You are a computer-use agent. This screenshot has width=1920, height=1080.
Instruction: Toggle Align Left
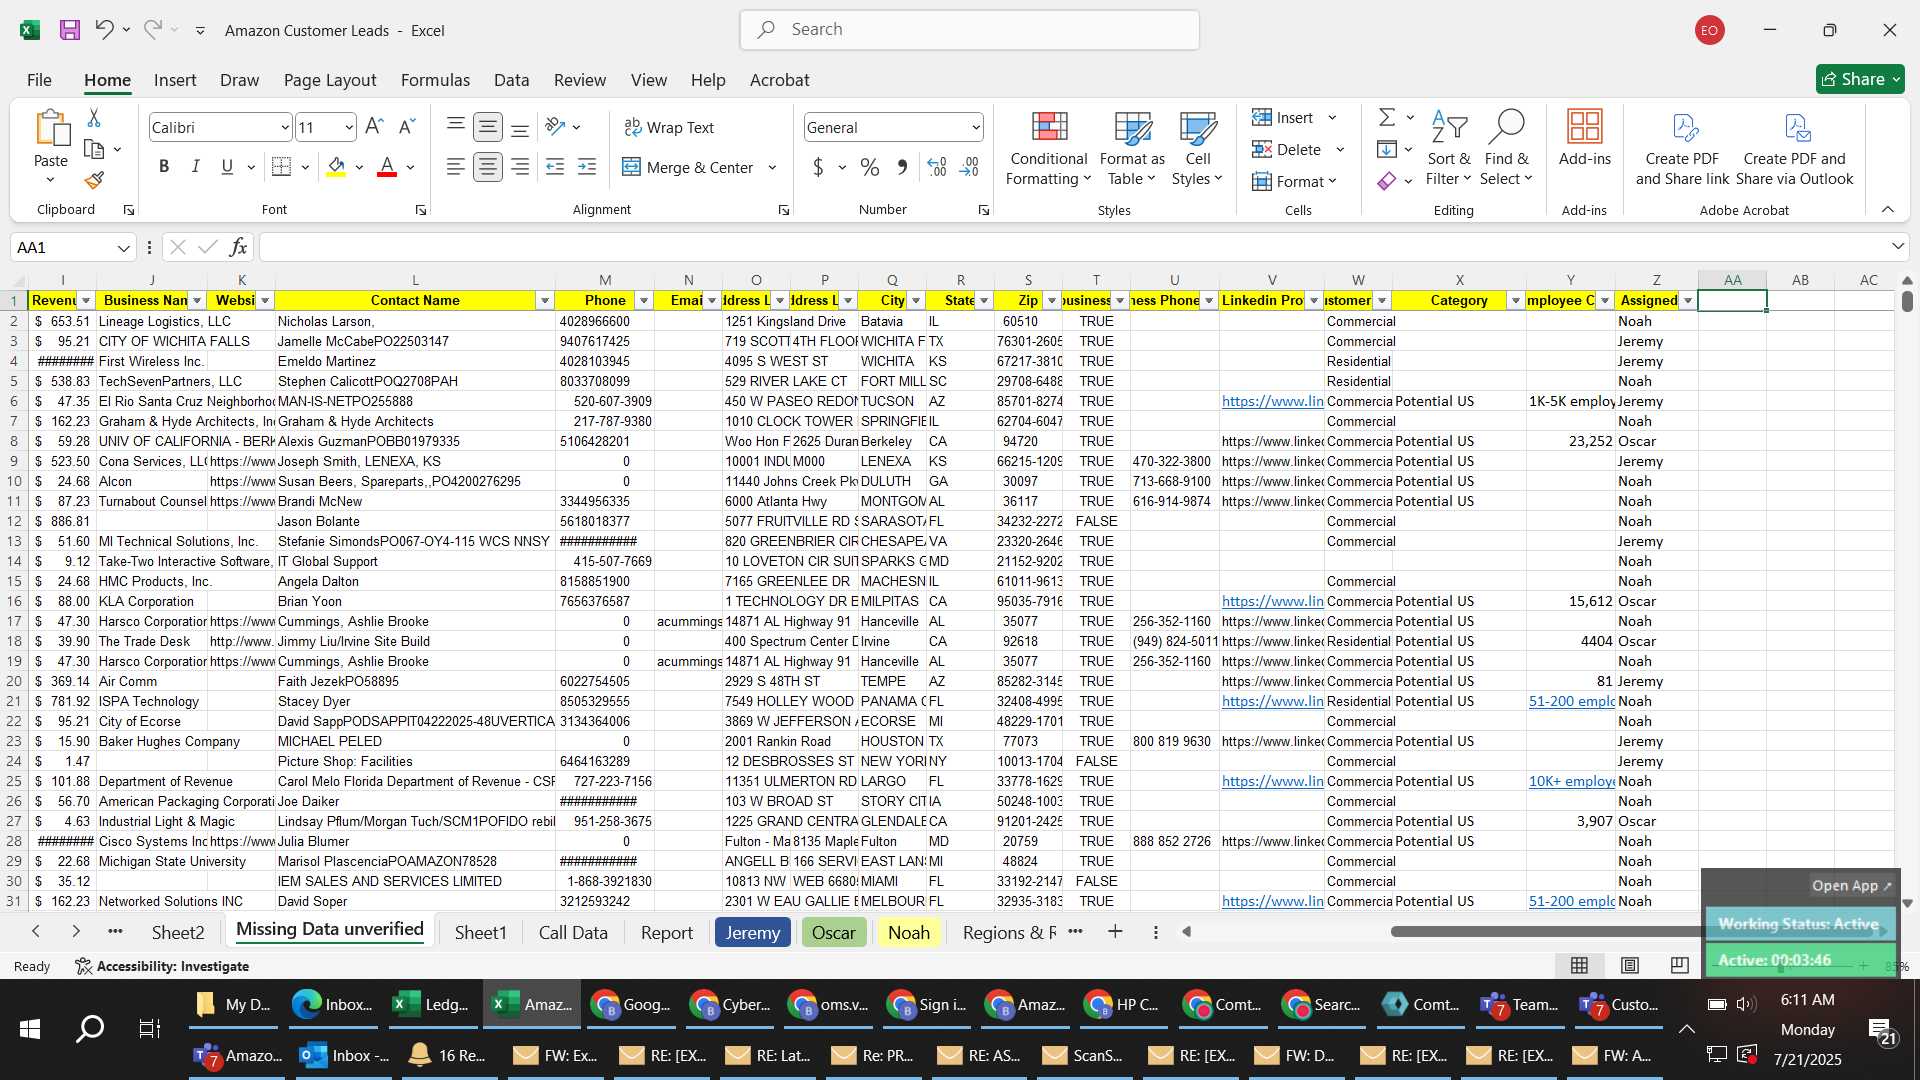tap(456, 167)
